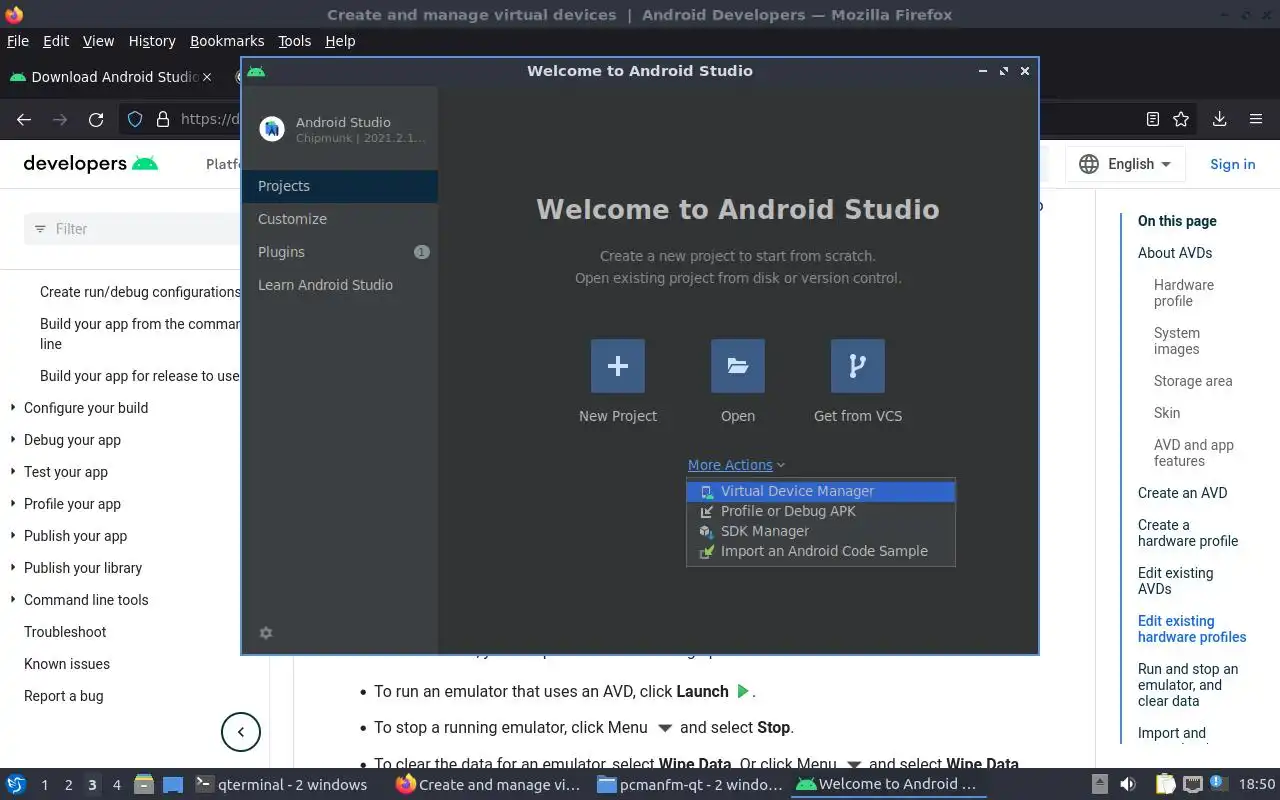Click the padlock site info icon

coord(163,119)
